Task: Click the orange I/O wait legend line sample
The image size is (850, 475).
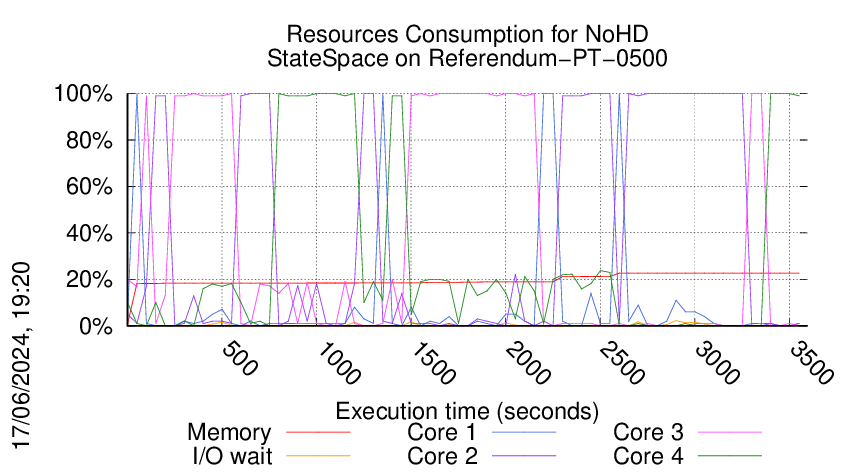Action: pos(318,456)
